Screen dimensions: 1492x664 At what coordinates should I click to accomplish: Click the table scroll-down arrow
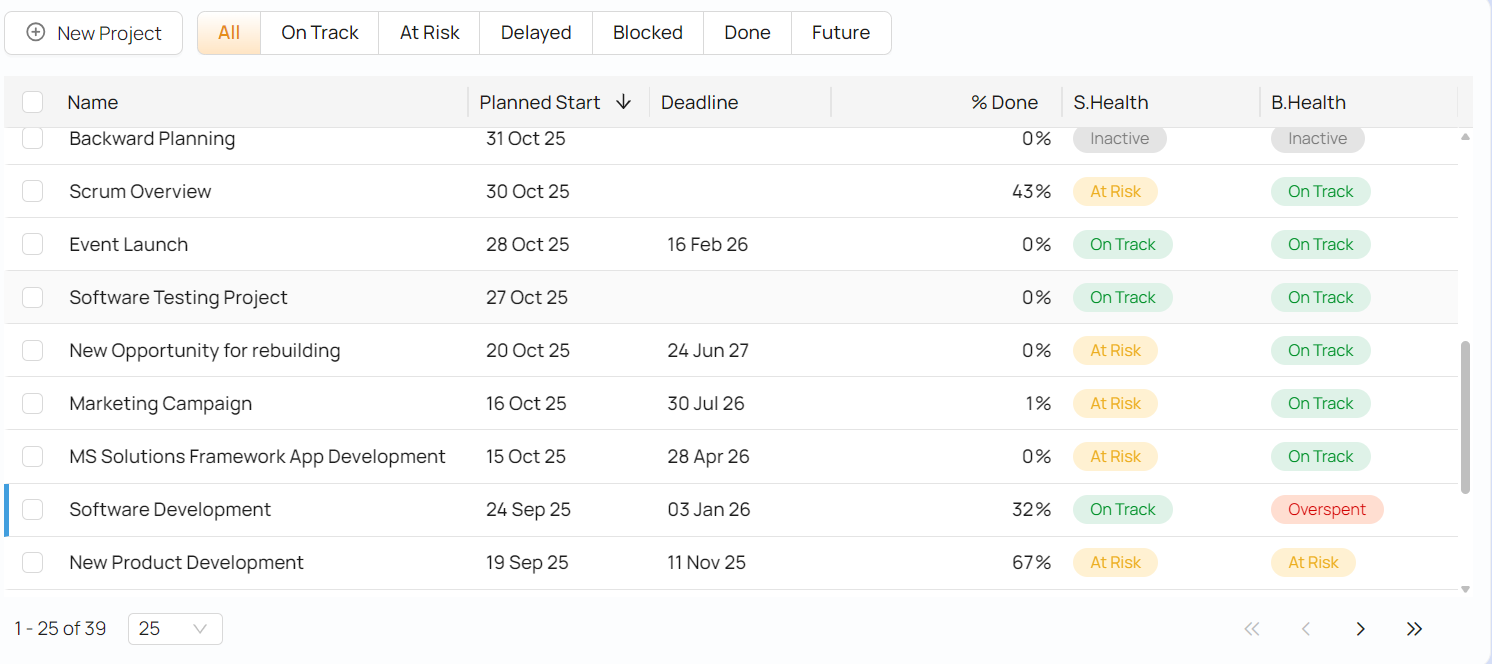click(1466, 590)
